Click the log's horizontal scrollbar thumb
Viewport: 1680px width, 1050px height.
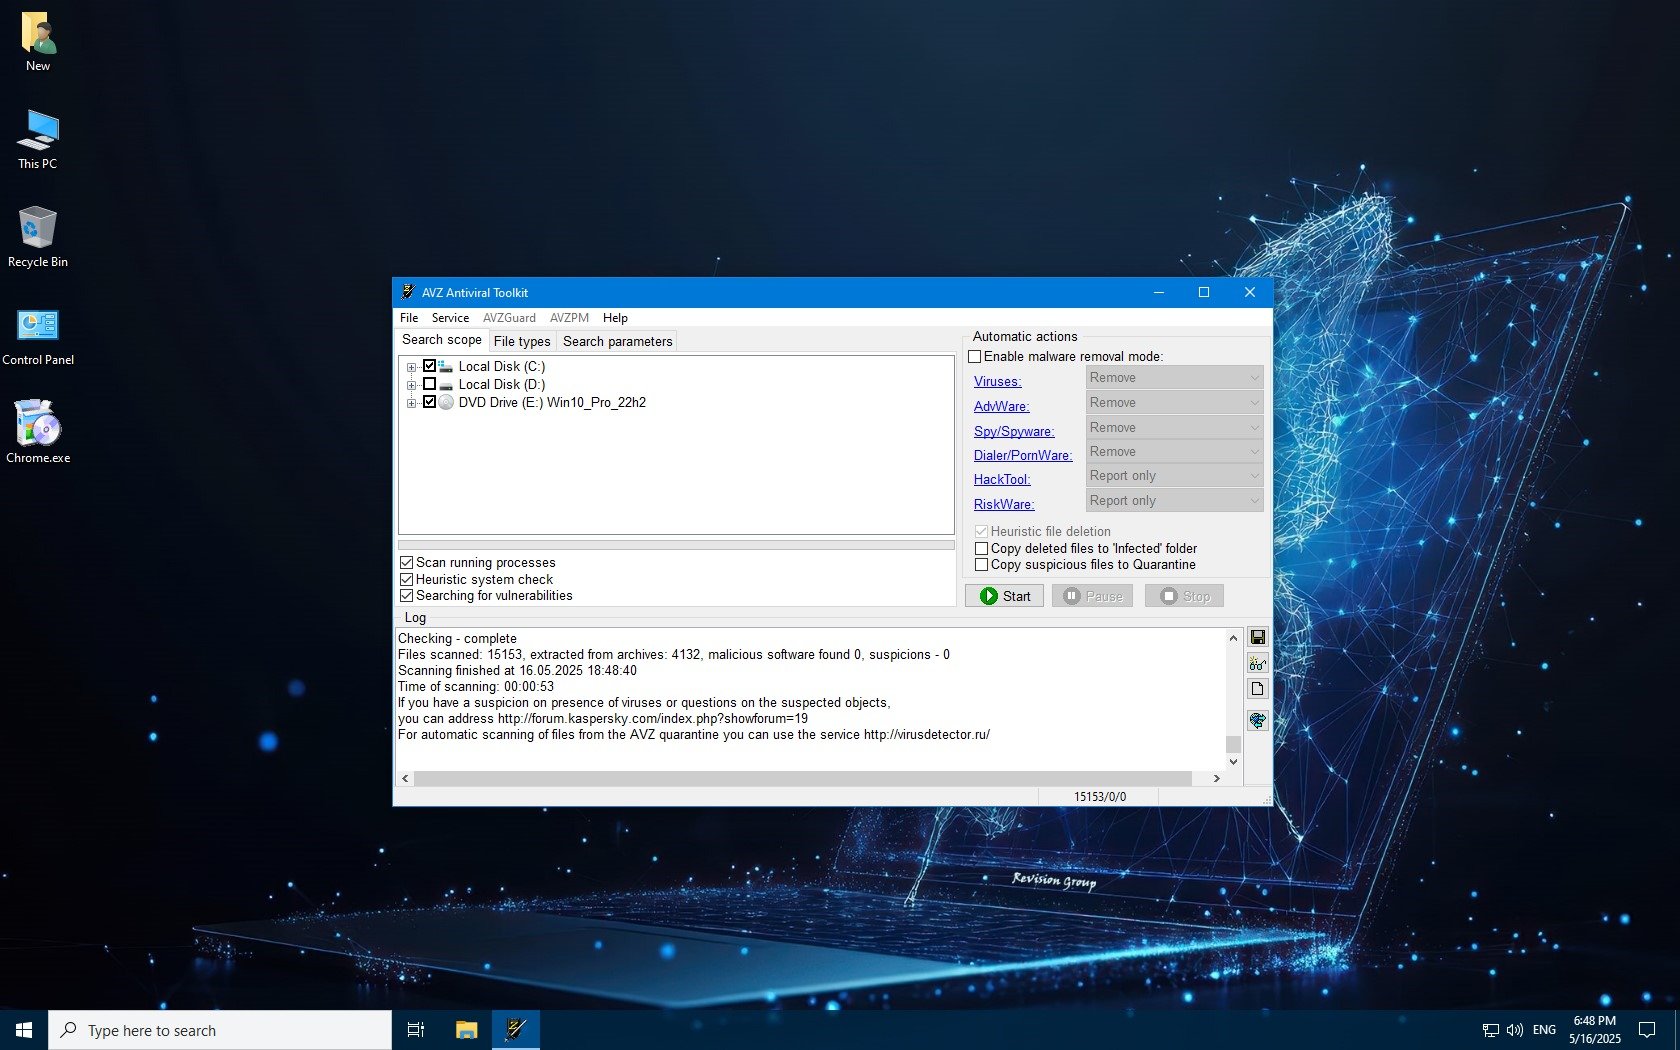click(802, 778)
